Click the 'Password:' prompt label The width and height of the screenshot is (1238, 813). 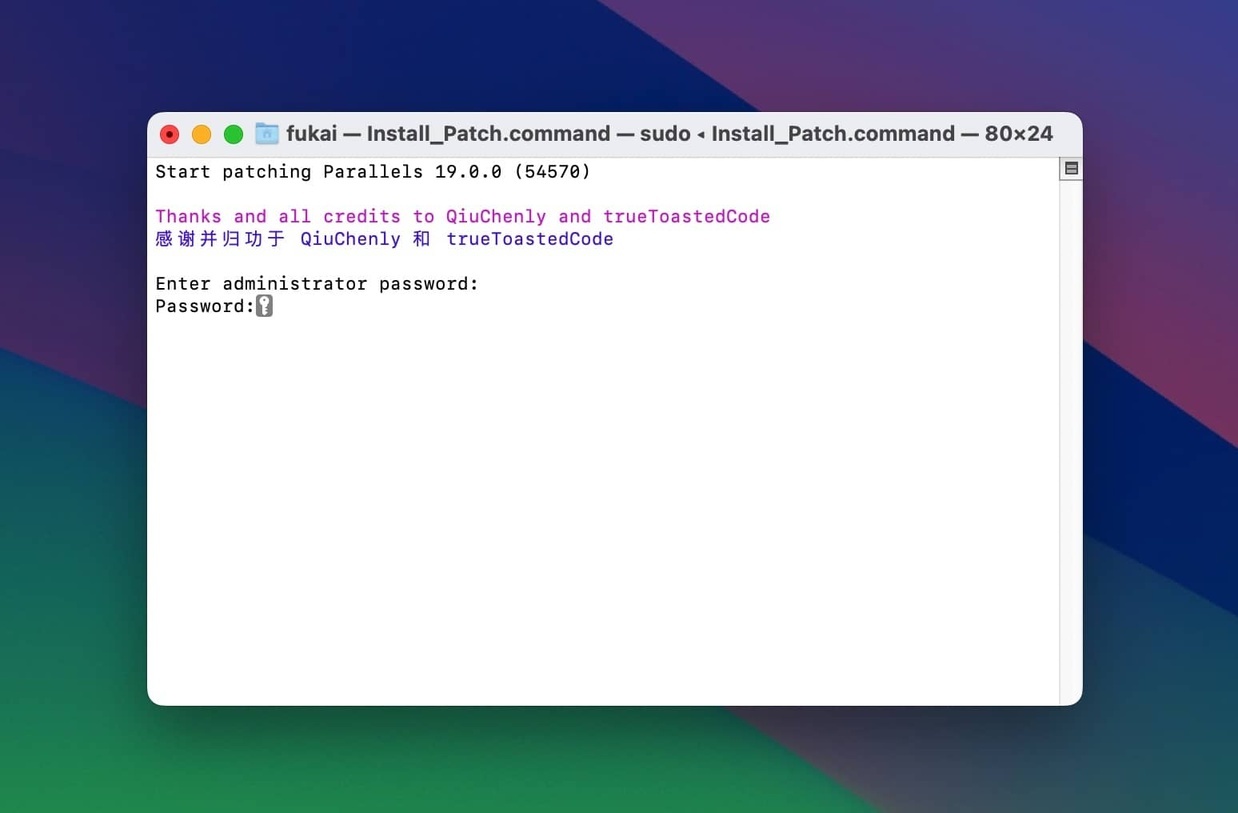[x=205, y=306]
